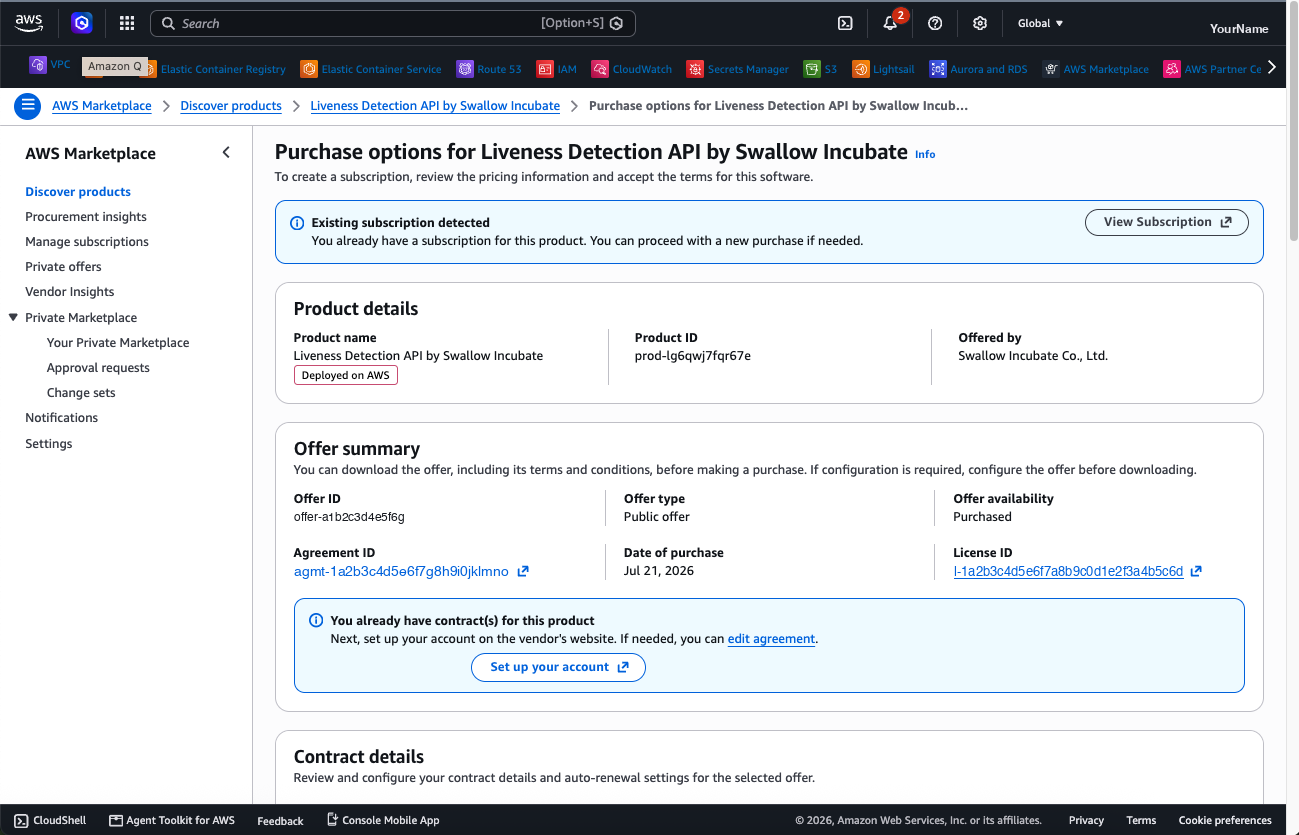The height and width of the screenshot is (835, 1299).
Task: Open CloudShell terminal icon in top bar
Action: (x=844, y=23)
